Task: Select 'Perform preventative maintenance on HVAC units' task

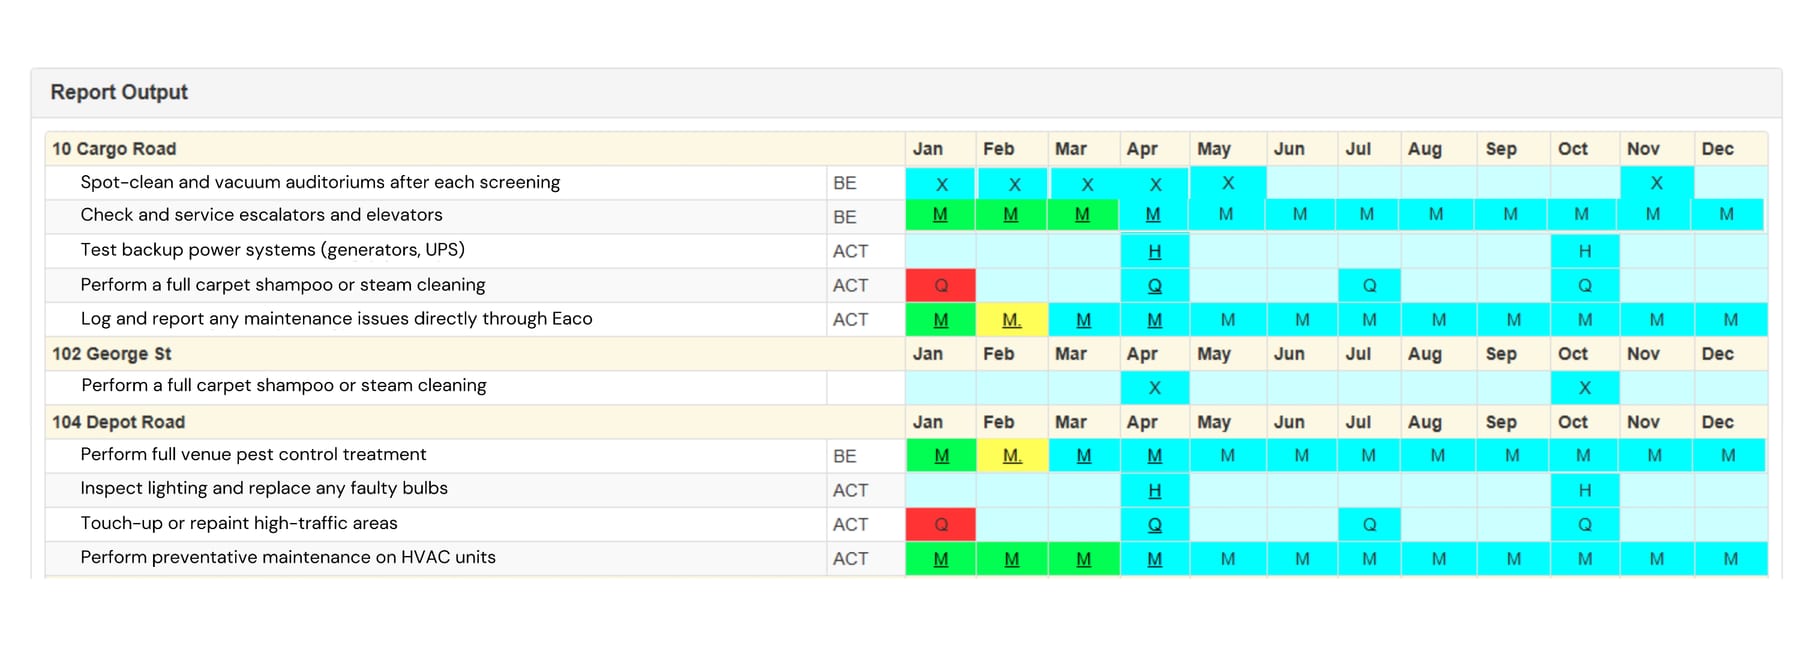Action: coord(288,557)
